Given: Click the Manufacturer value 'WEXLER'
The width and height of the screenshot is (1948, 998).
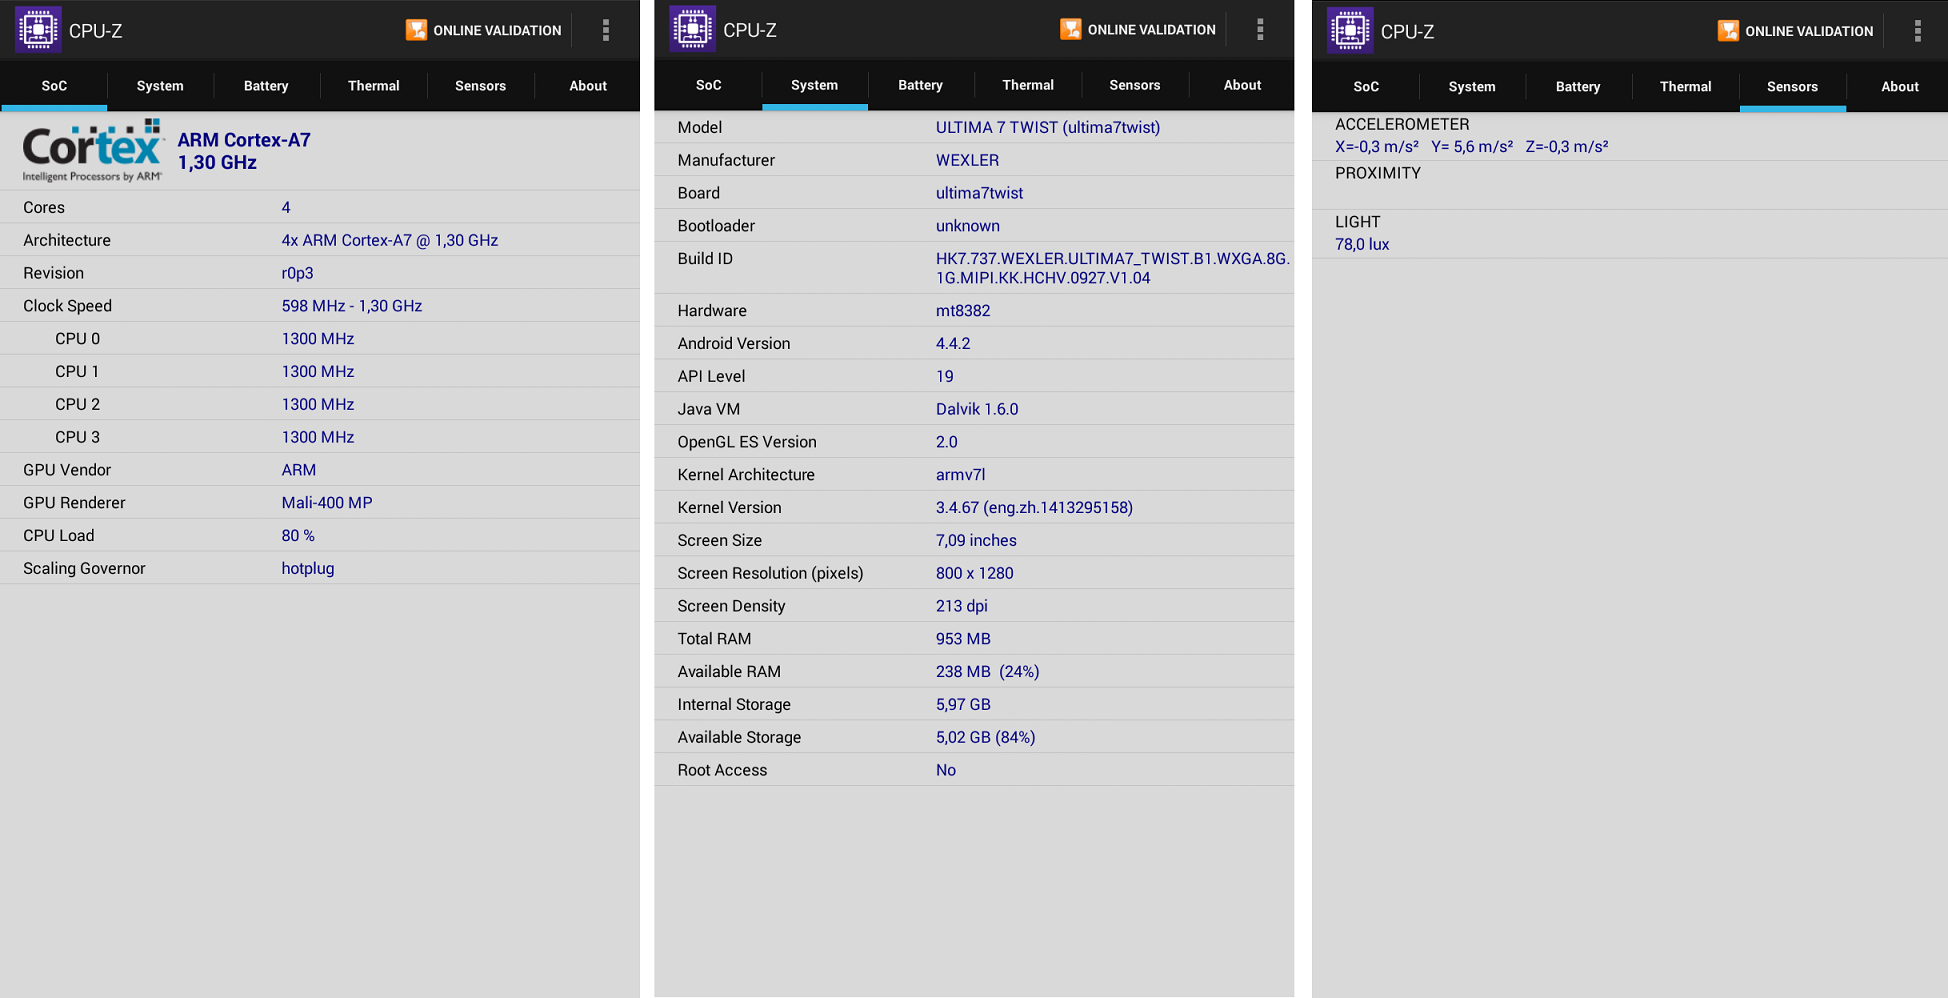Looking at the screenshot, I should coord(967,160).
